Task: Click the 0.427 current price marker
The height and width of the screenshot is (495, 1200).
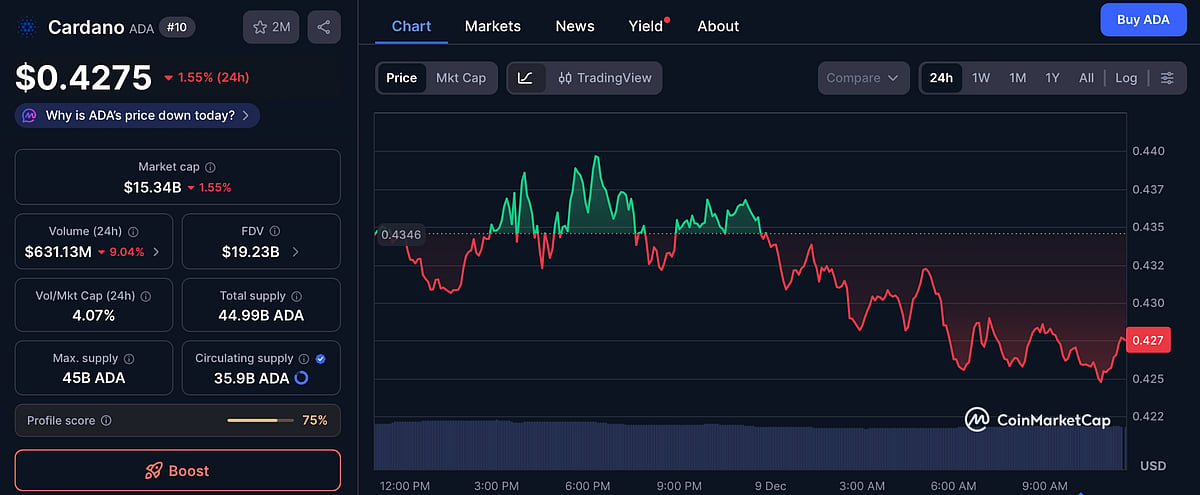Action: [1146, 340]
